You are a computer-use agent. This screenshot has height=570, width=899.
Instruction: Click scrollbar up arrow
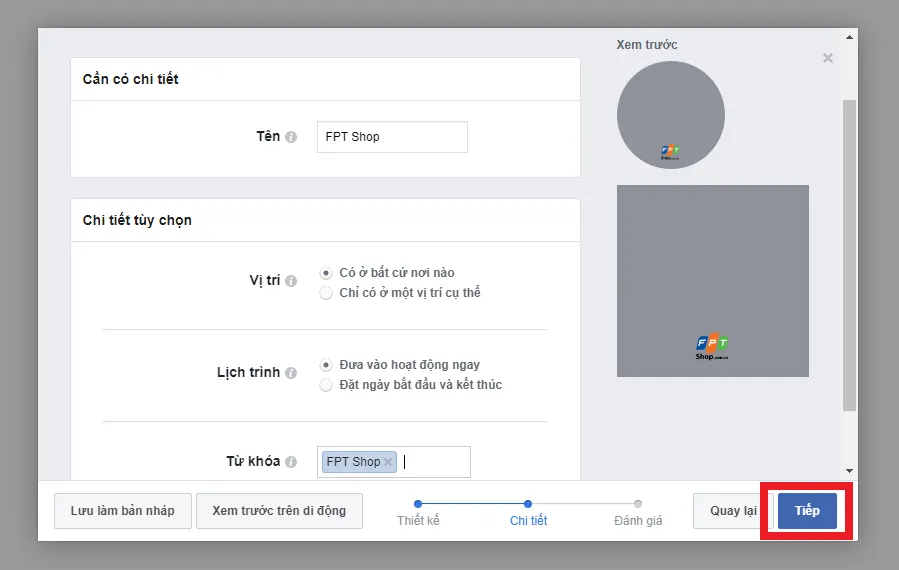[849, 37]
